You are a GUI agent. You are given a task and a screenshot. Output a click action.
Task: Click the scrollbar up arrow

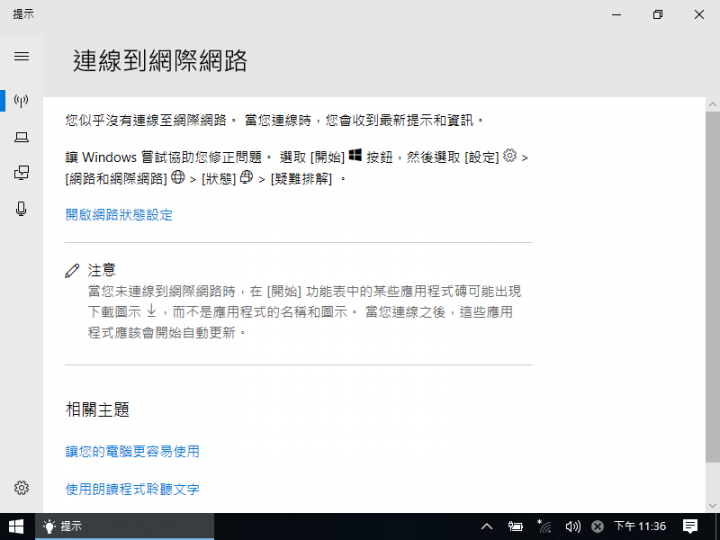pos(713,104)
